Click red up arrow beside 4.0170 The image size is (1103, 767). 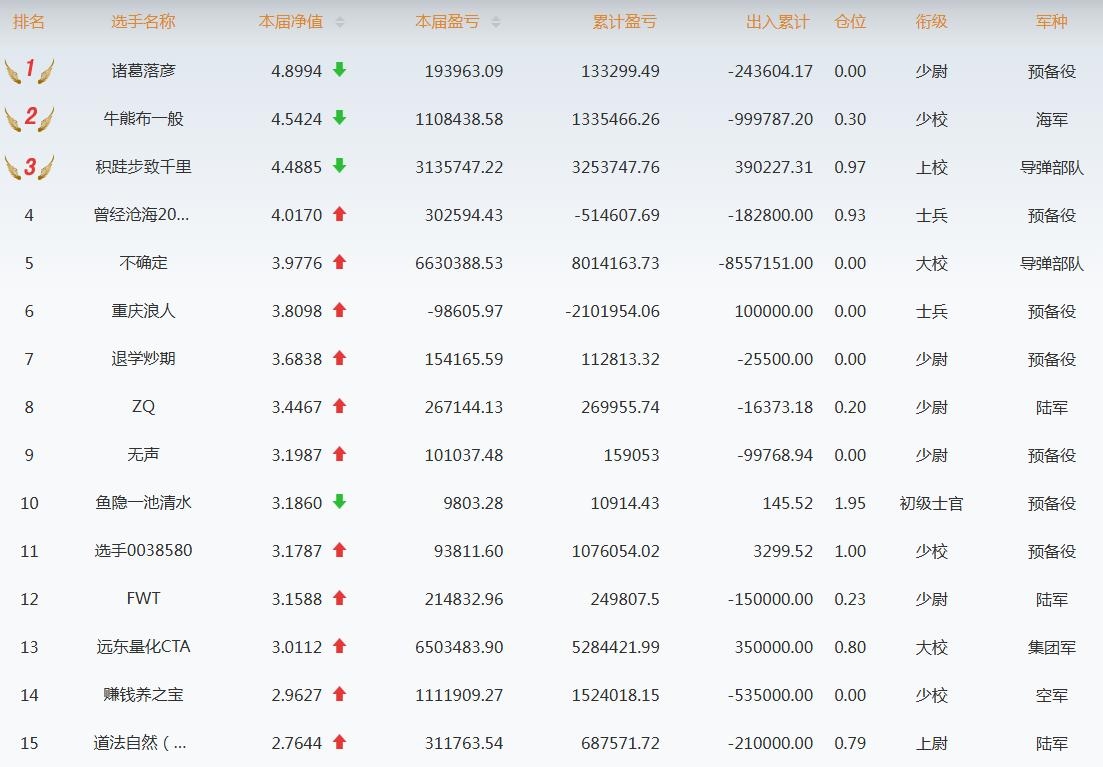tap(339, 214)
